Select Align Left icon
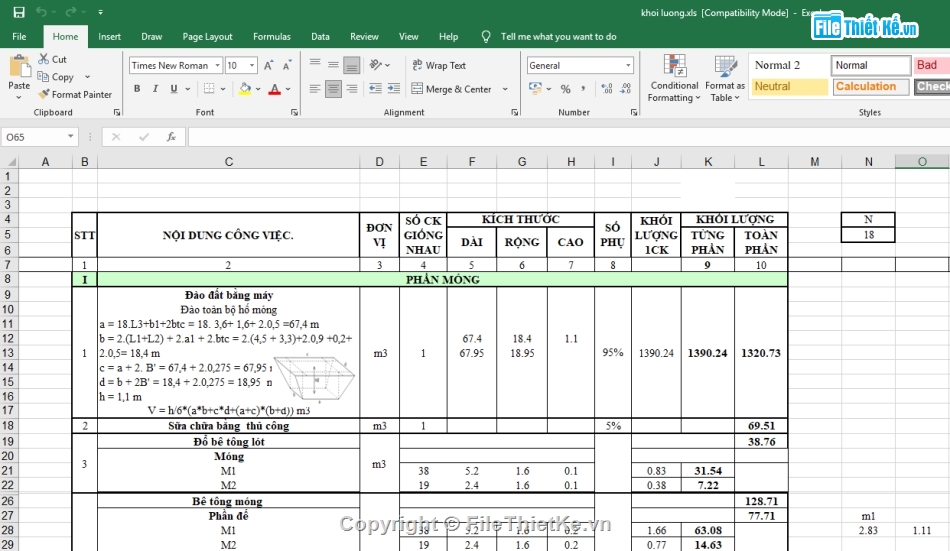This screenshot has width=950, height=551. point(315,89)
